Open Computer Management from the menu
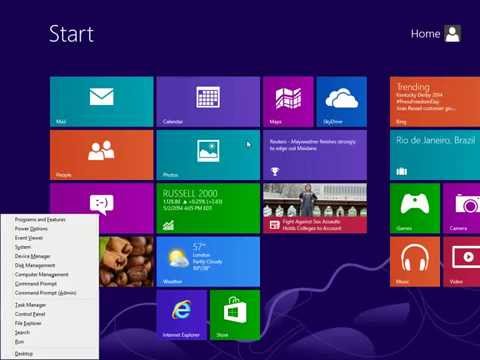Screen dimensions: 480x360 click(50, 274)
